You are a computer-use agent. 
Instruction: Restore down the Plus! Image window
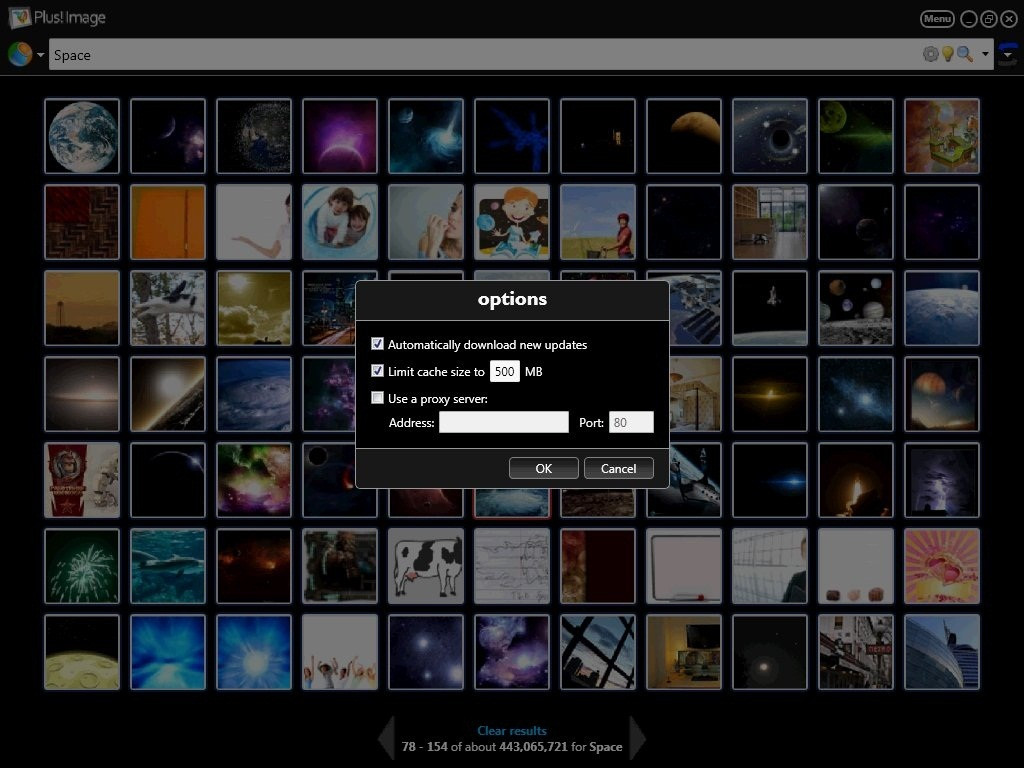[x=989, y=19]
